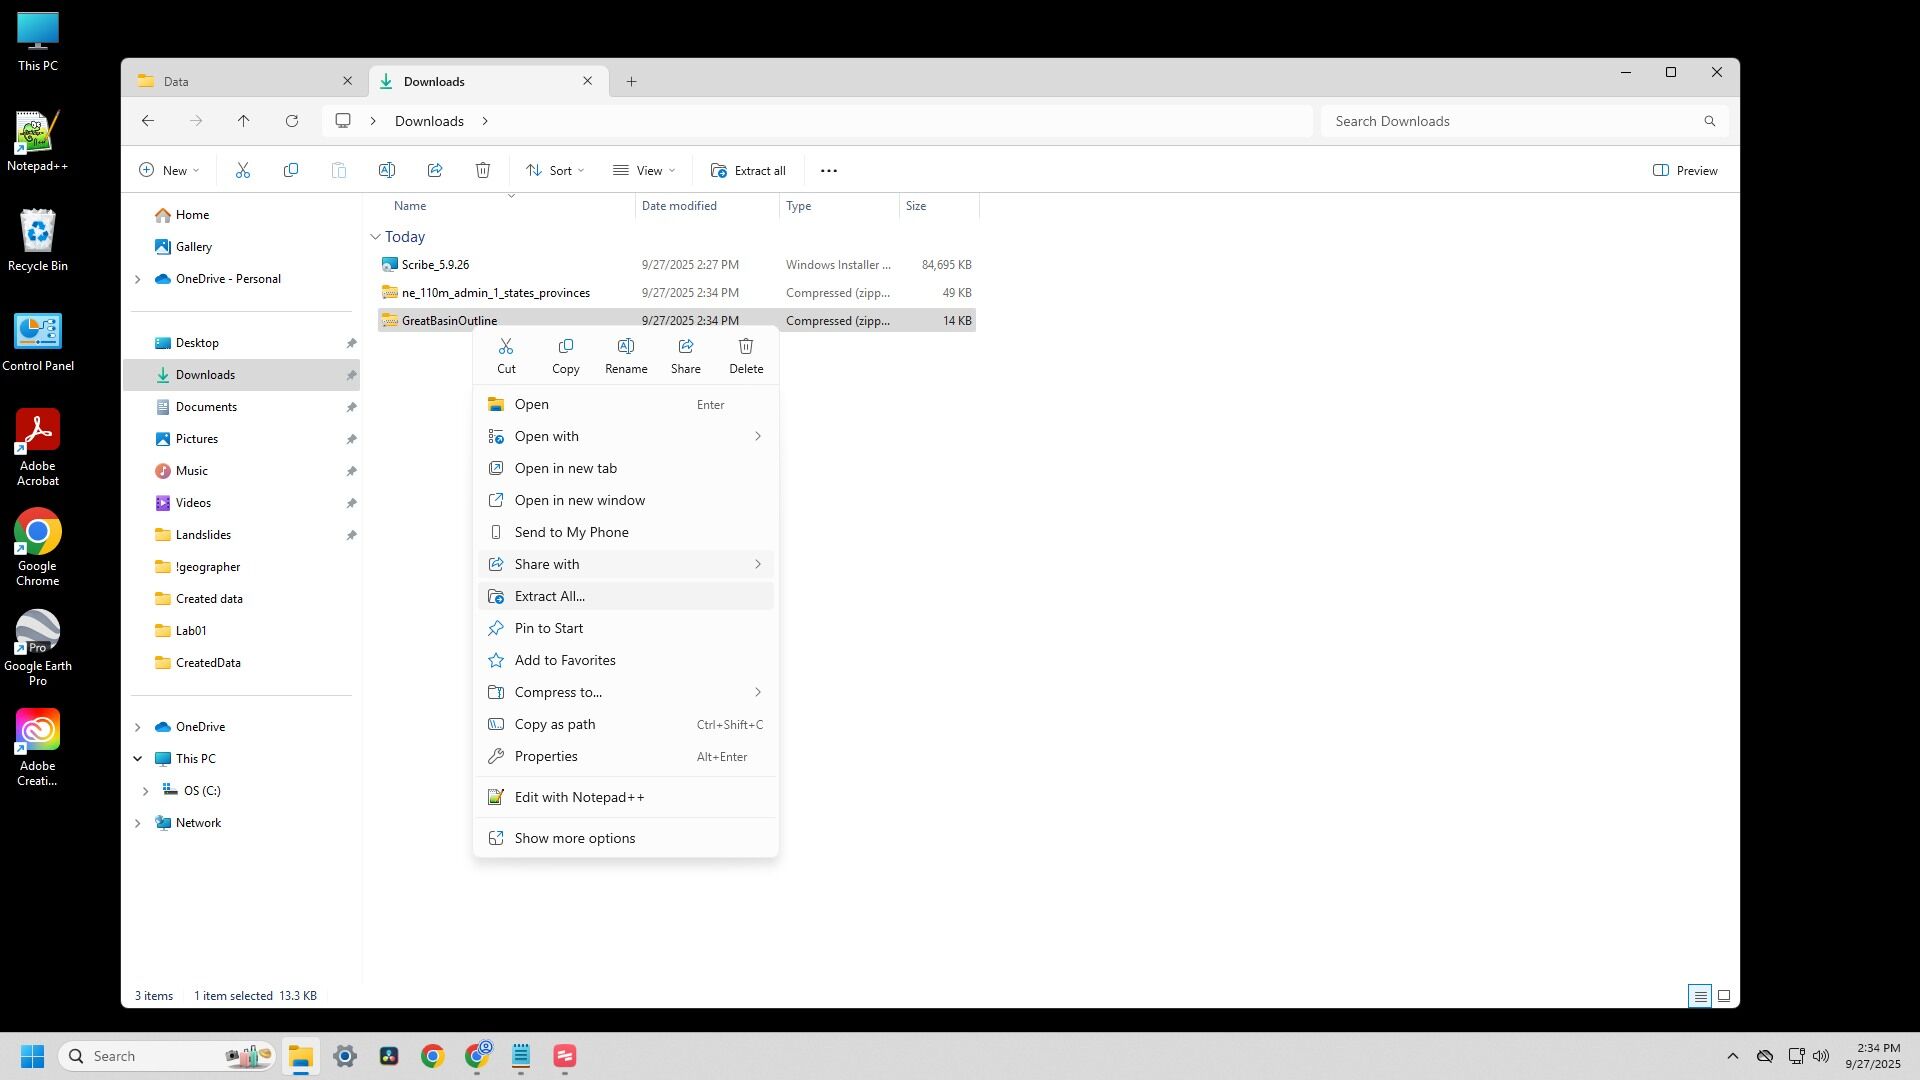Viewport: 1920px width, 1080px height.
Task: Click Rename icon in context menu
Action: click(626, 355)
